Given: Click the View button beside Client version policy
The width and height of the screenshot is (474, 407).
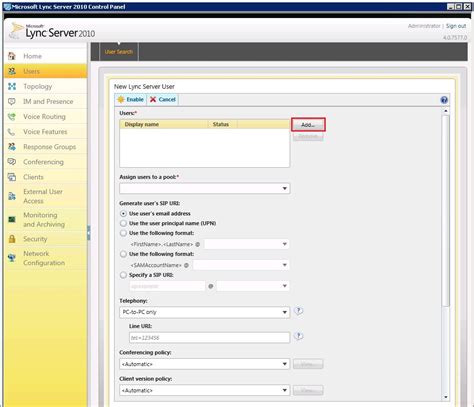Looking at the screenshot, I should (x=308, y=390).
